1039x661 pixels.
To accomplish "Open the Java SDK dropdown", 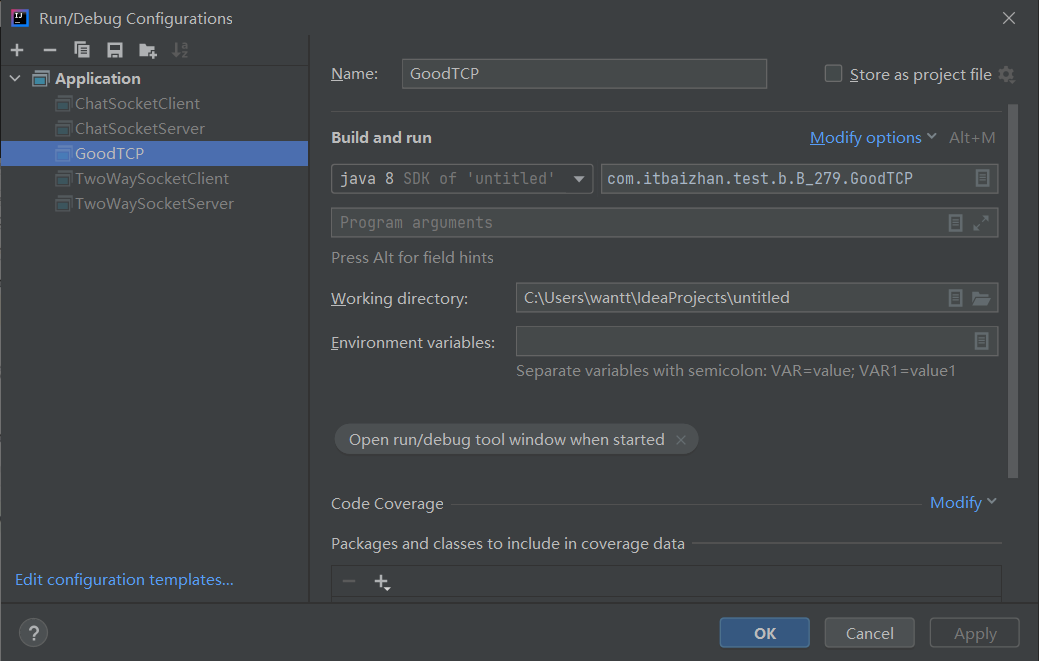I will pyautogui.click(x=462, y=179).
